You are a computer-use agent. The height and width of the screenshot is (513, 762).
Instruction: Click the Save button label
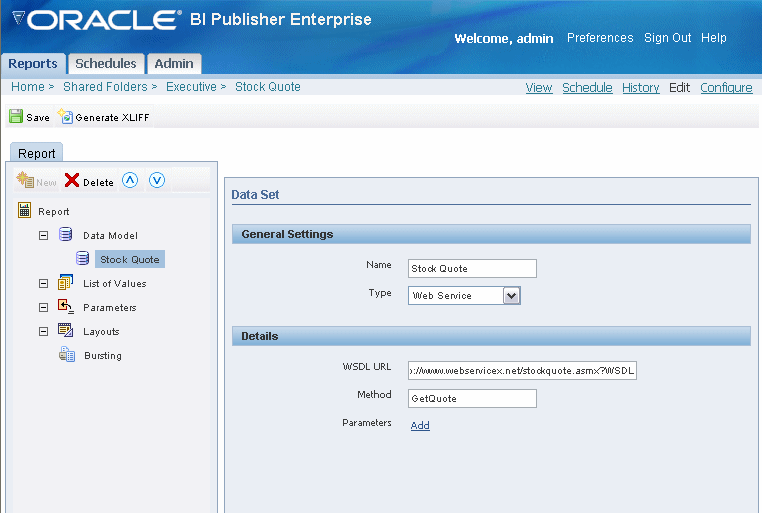38,118
